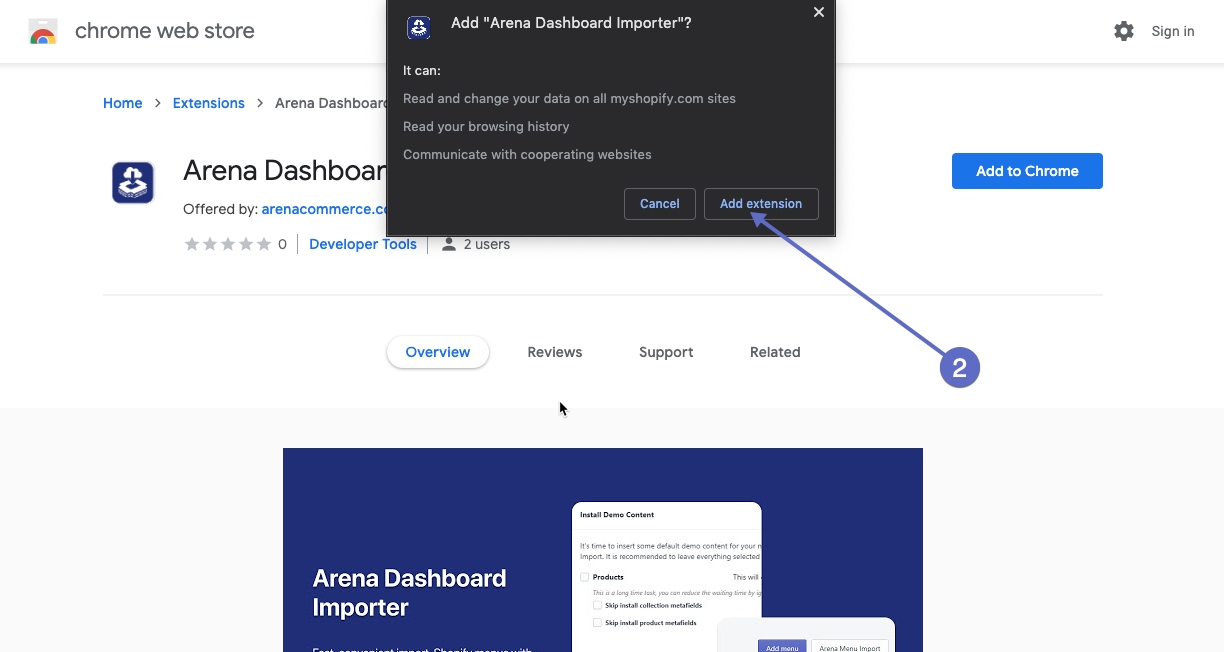The width and height of the screenshot is (1224, 652).
Task: Click the numbered 2 annotation badge
Action: click(960, 367)
